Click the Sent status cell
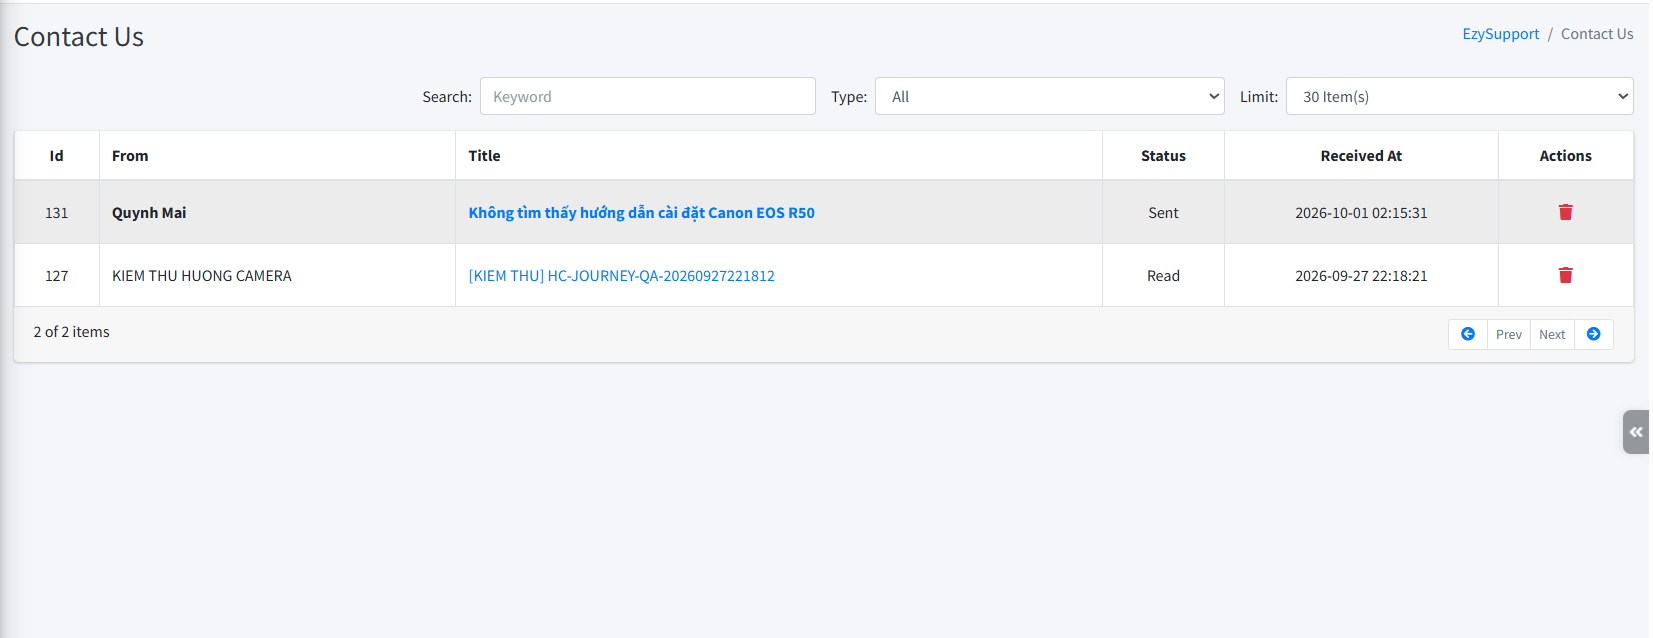Image resolution: width=1653 pixels, height=638 pixels. [1163, 213]
